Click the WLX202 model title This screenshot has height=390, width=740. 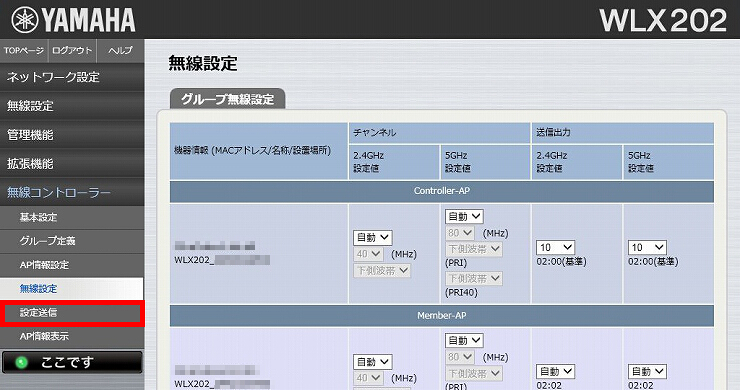coord(663,20)
